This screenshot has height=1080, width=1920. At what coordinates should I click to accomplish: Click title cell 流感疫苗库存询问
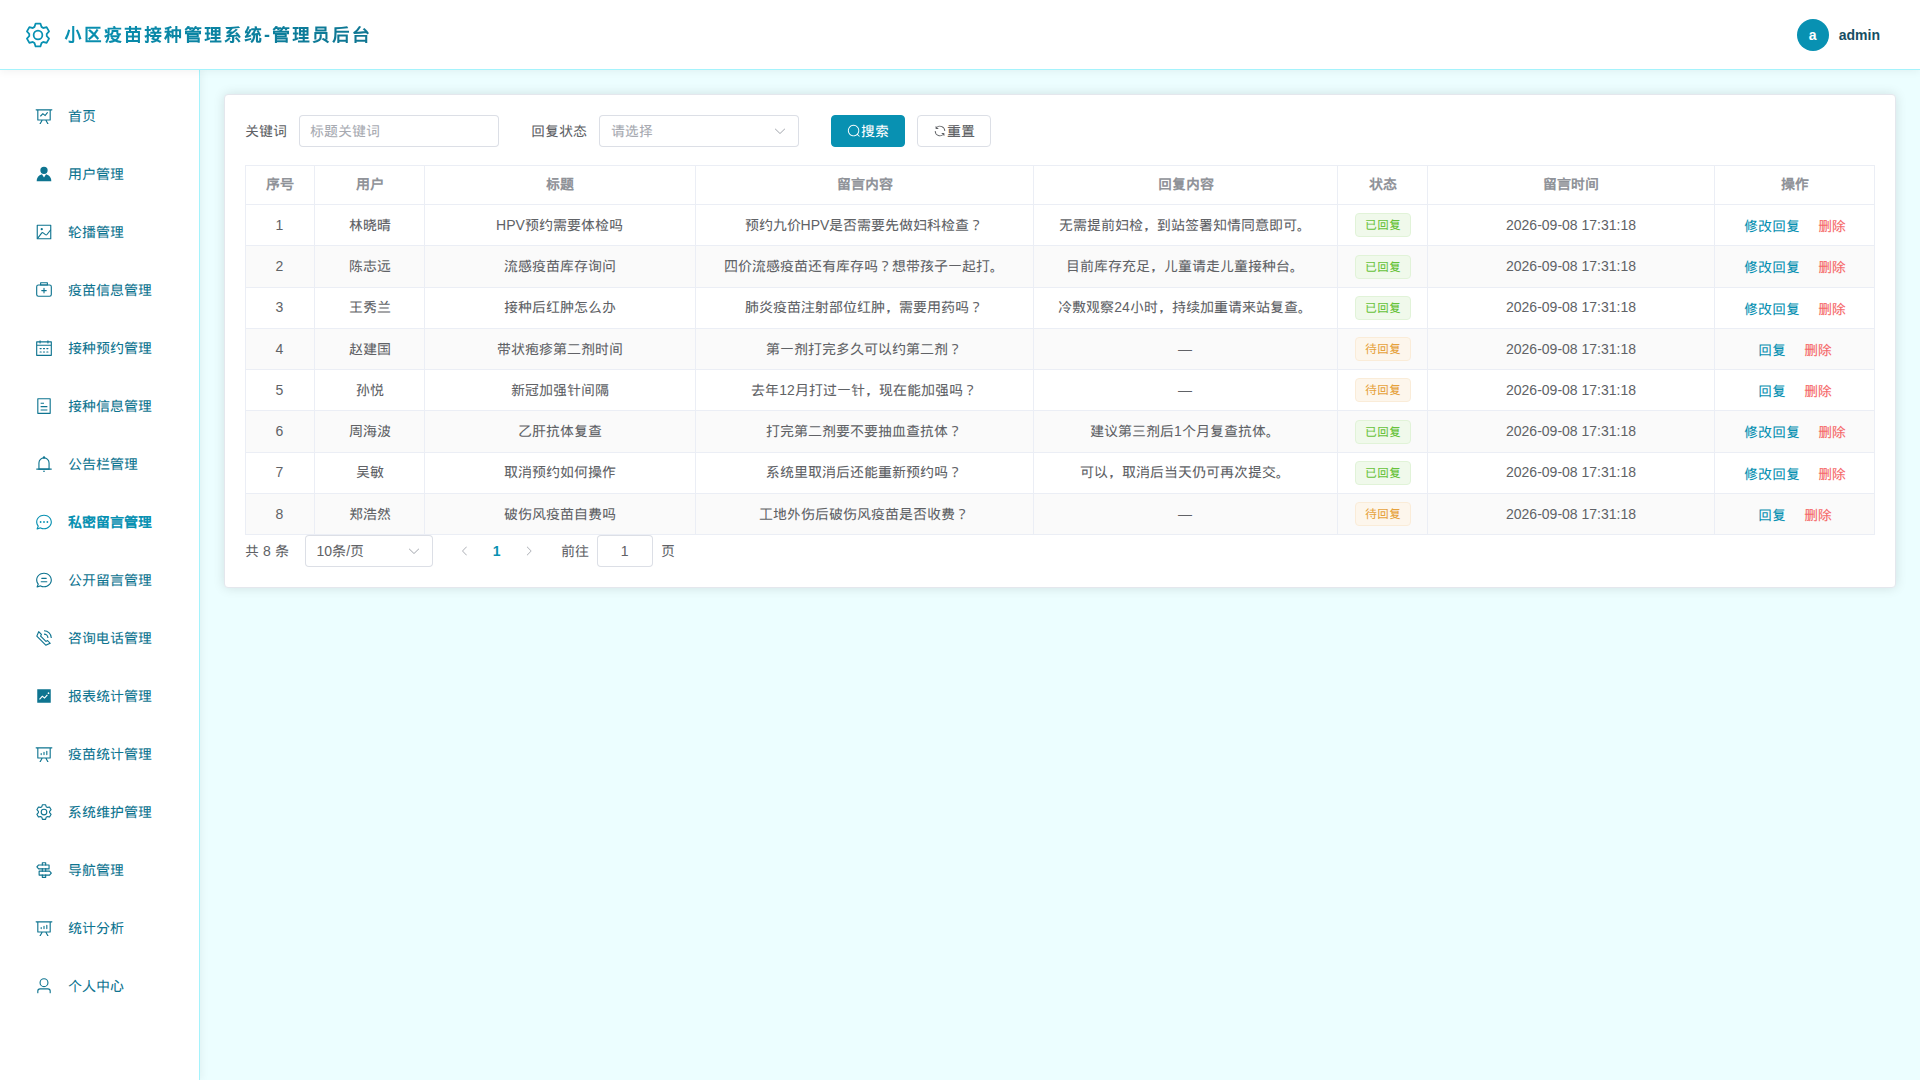click(560, 266)
